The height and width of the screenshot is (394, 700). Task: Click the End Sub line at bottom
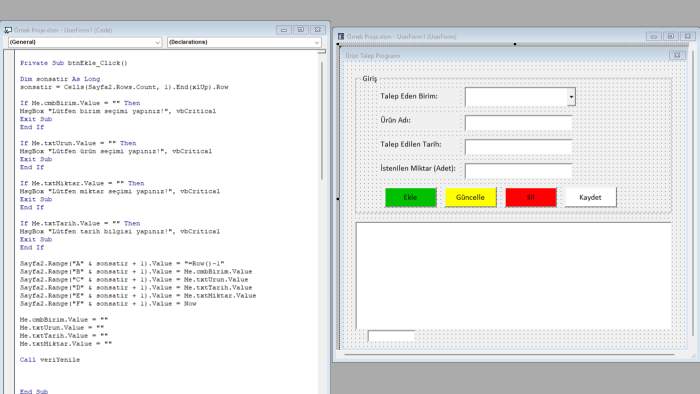[34, 391]
